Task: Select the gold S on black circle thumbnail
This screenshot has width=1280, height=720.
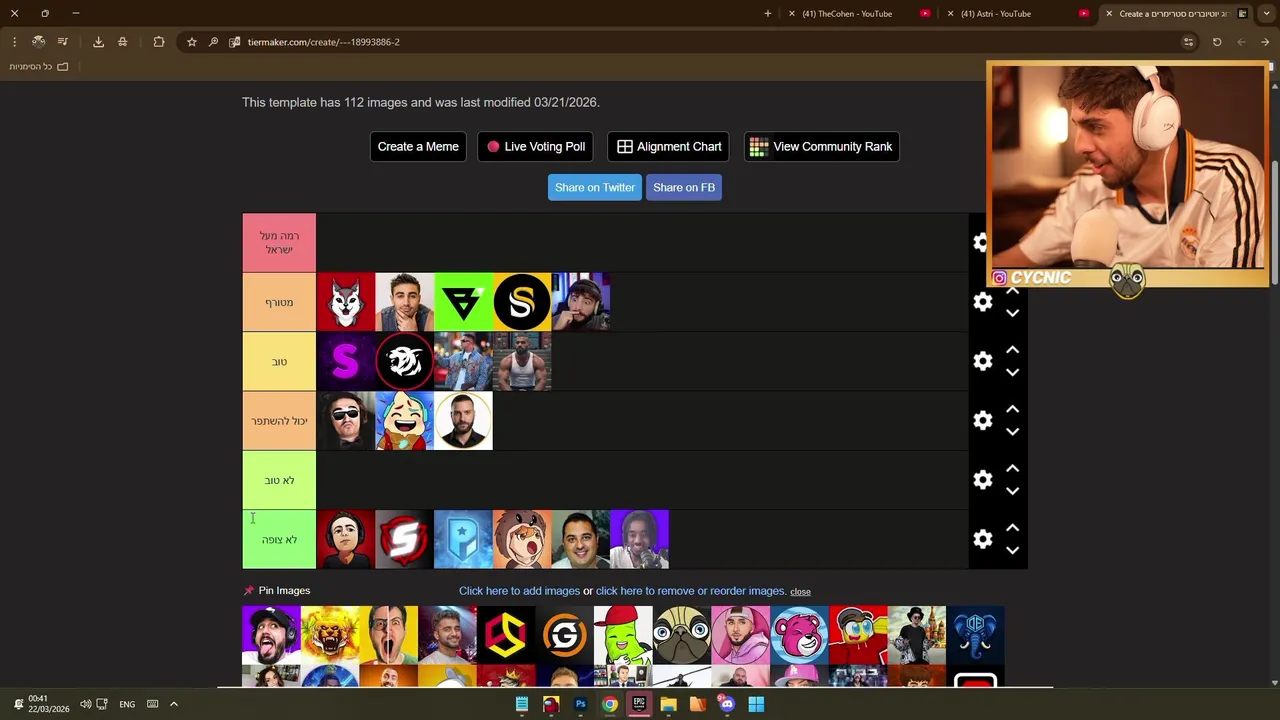Action: (522, 302)
